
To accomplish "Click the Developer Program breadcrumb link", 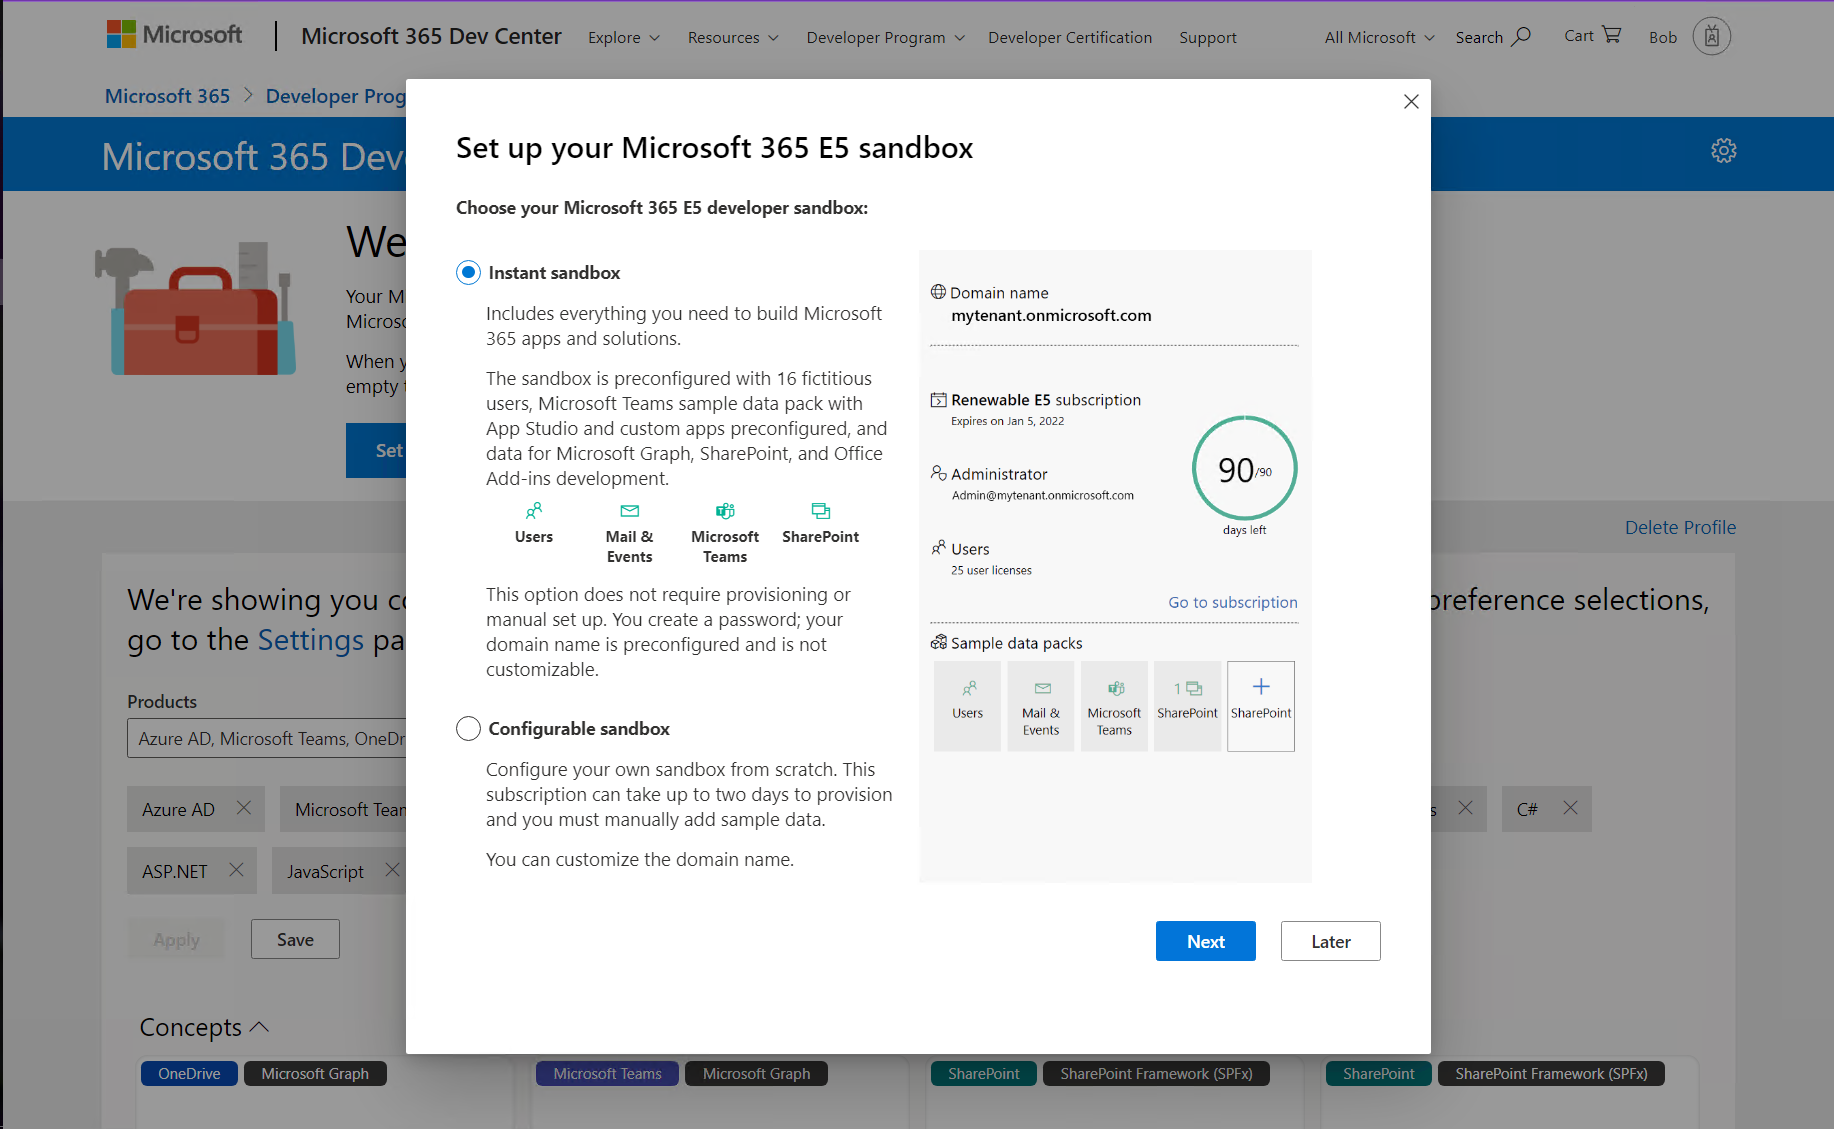I will tap(336, 96).
